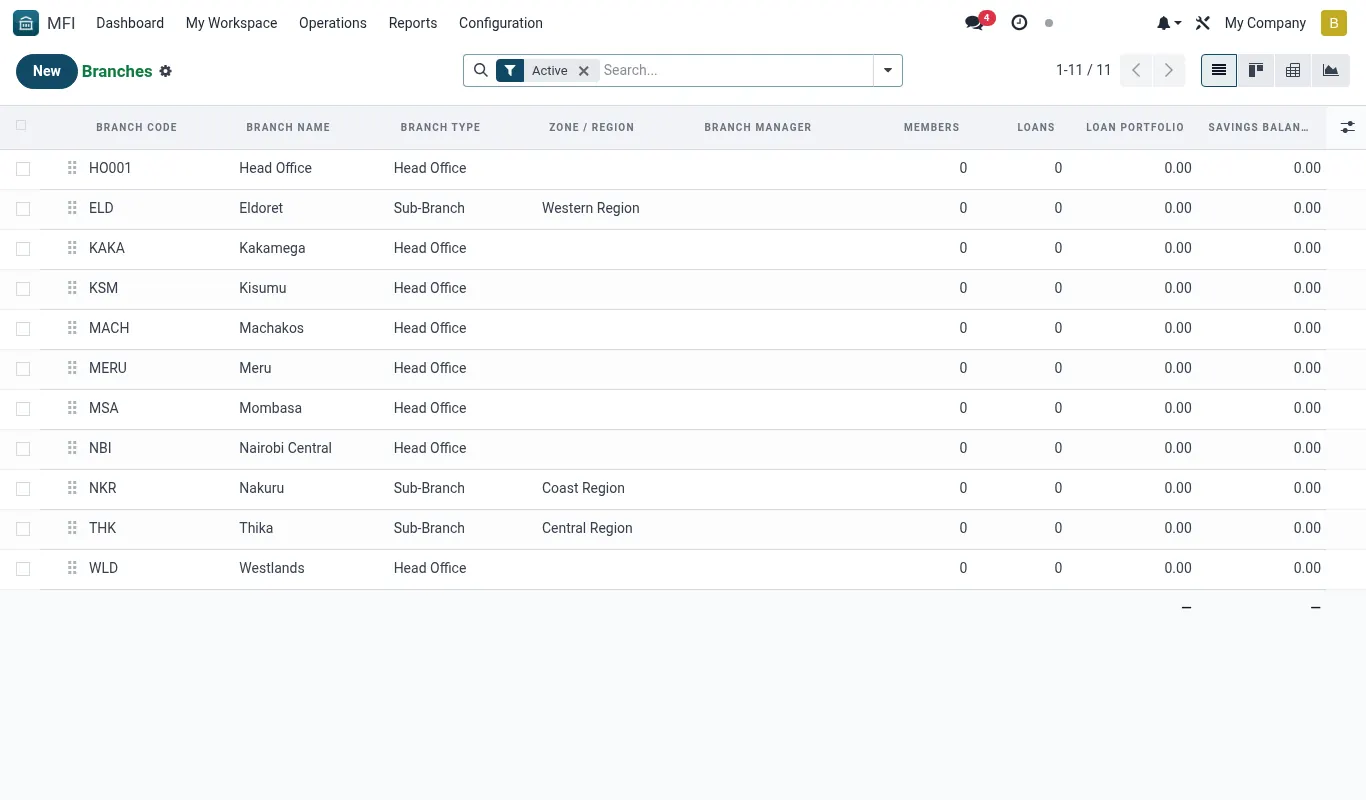1366x800 pixels.
Task: Open optional columns adjust icon
Action: 1347,127
